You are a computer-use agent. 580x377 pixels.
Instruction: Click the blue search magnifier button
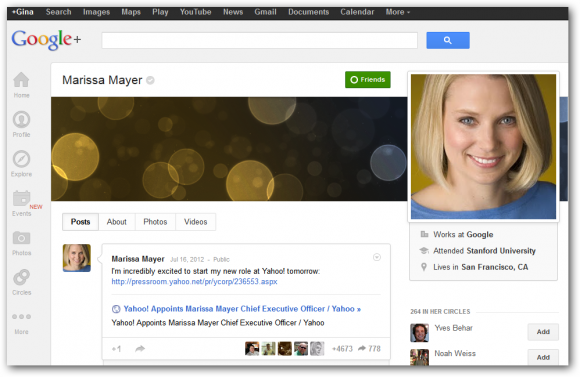(x=448, y=40)
